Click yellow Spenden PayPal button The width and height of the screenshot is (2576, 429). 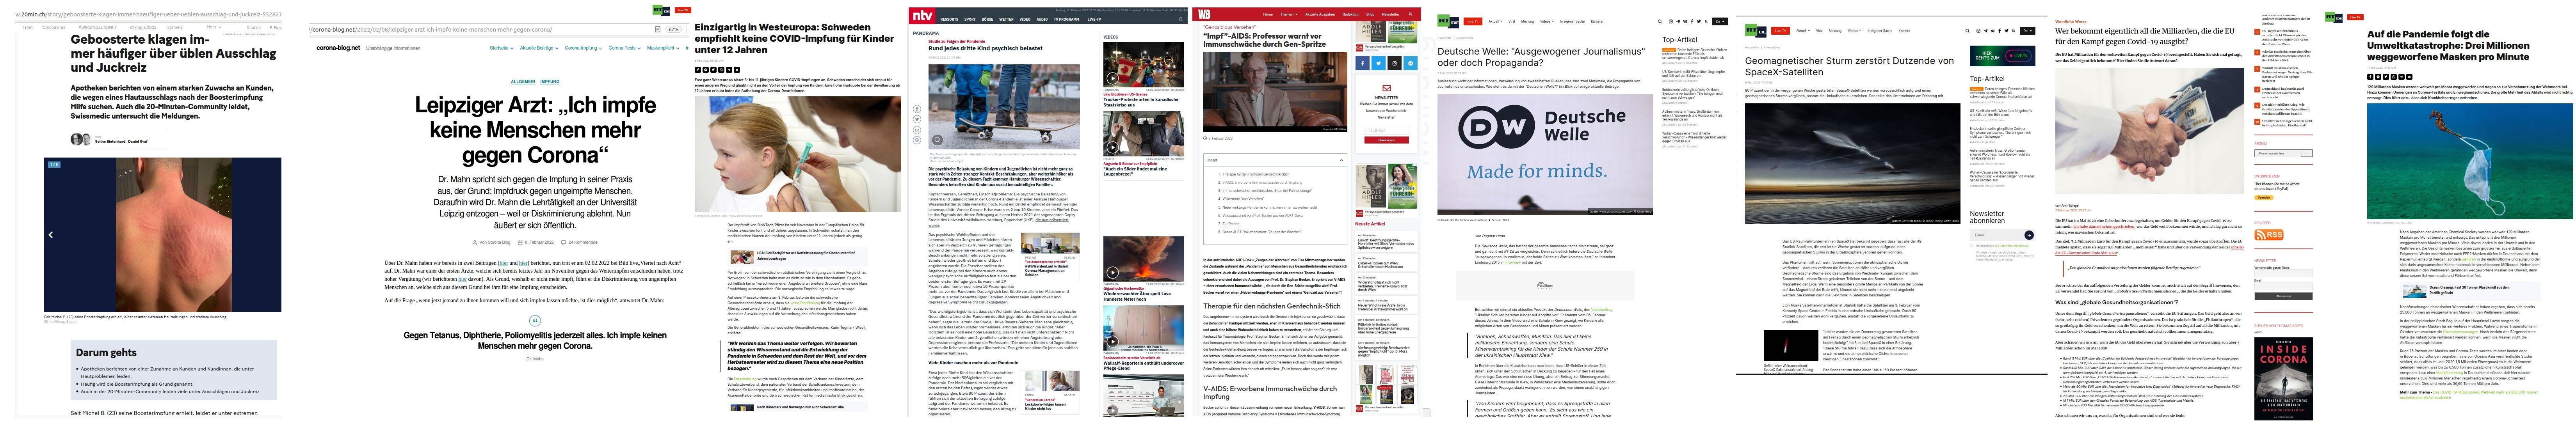pos(2264,198)
